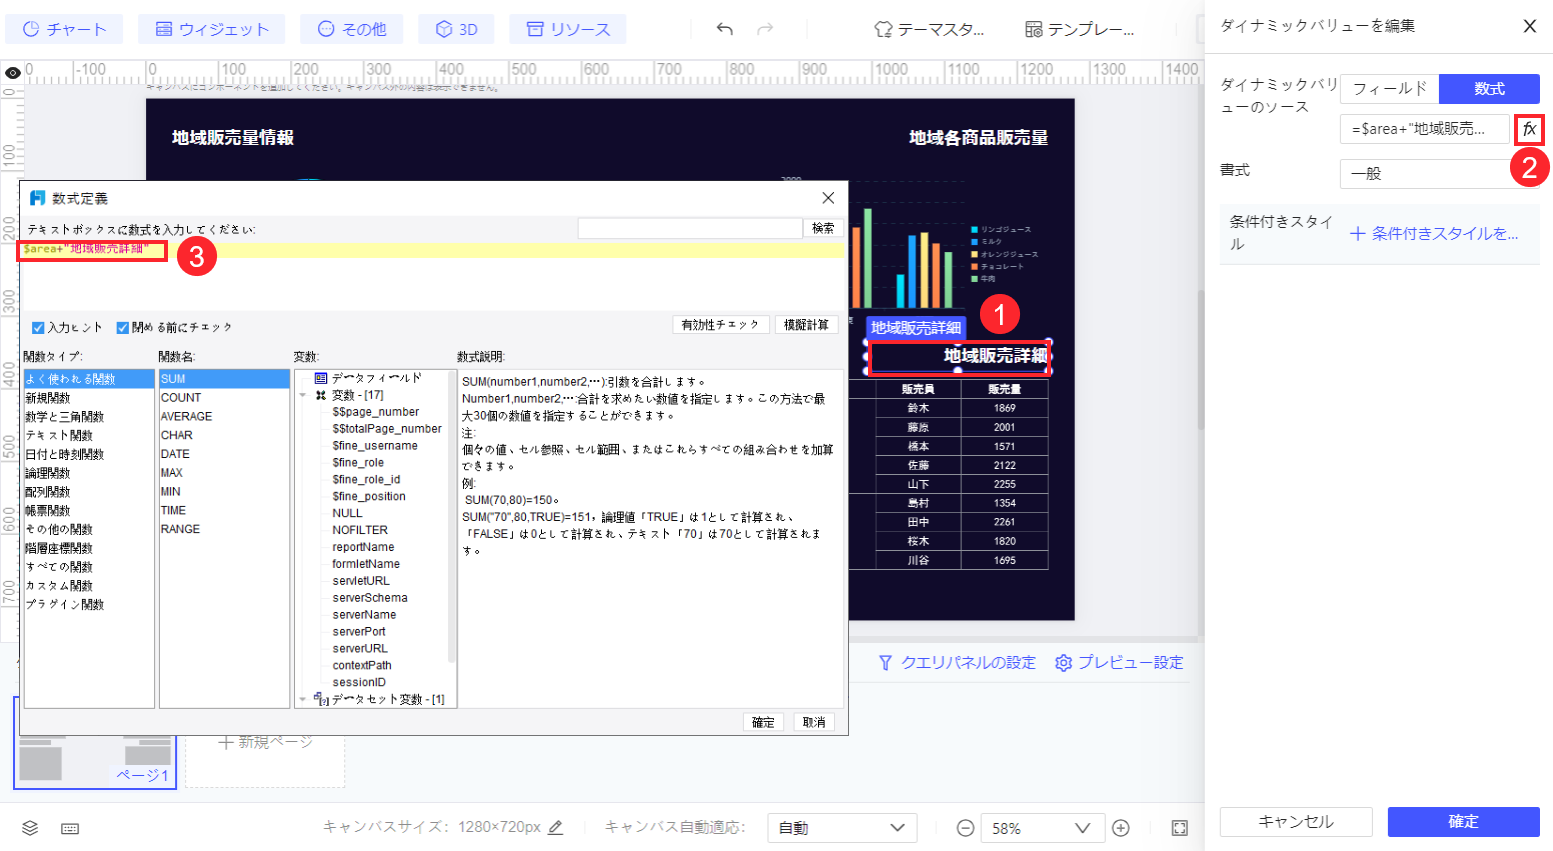Click the 模擬計算 button
The height and width of the screenshot is (851, 1553).
point(806,325)
